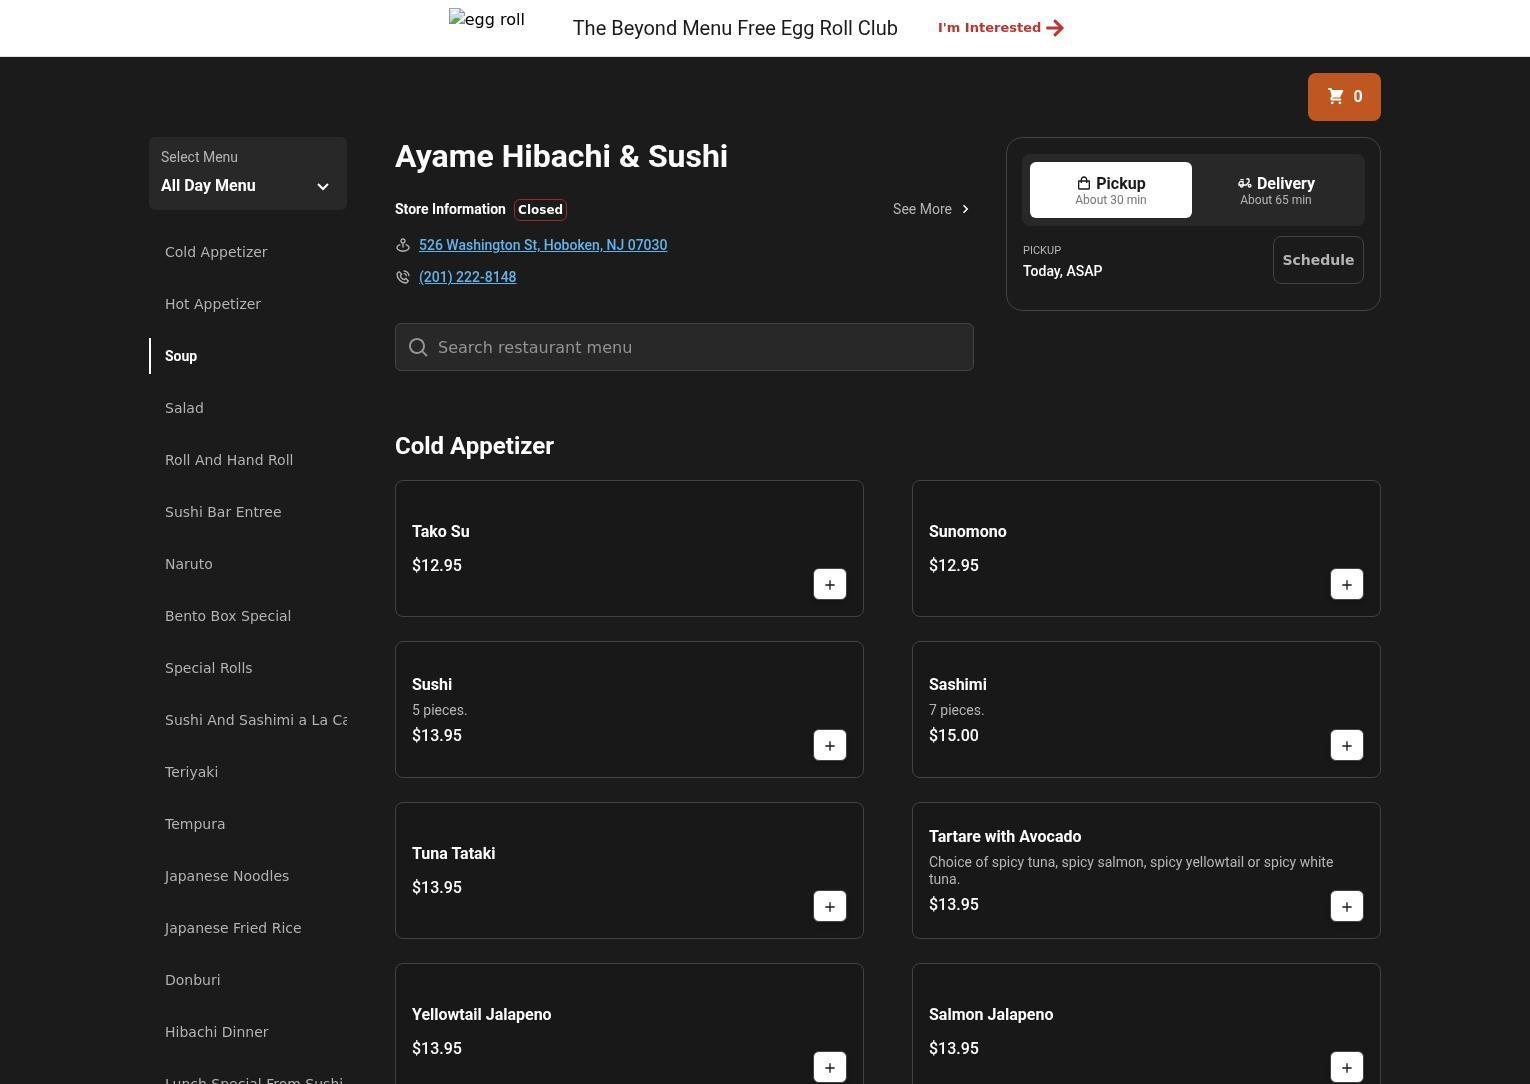Select Japanese Noodles in the sidebar

click(227, 876)
